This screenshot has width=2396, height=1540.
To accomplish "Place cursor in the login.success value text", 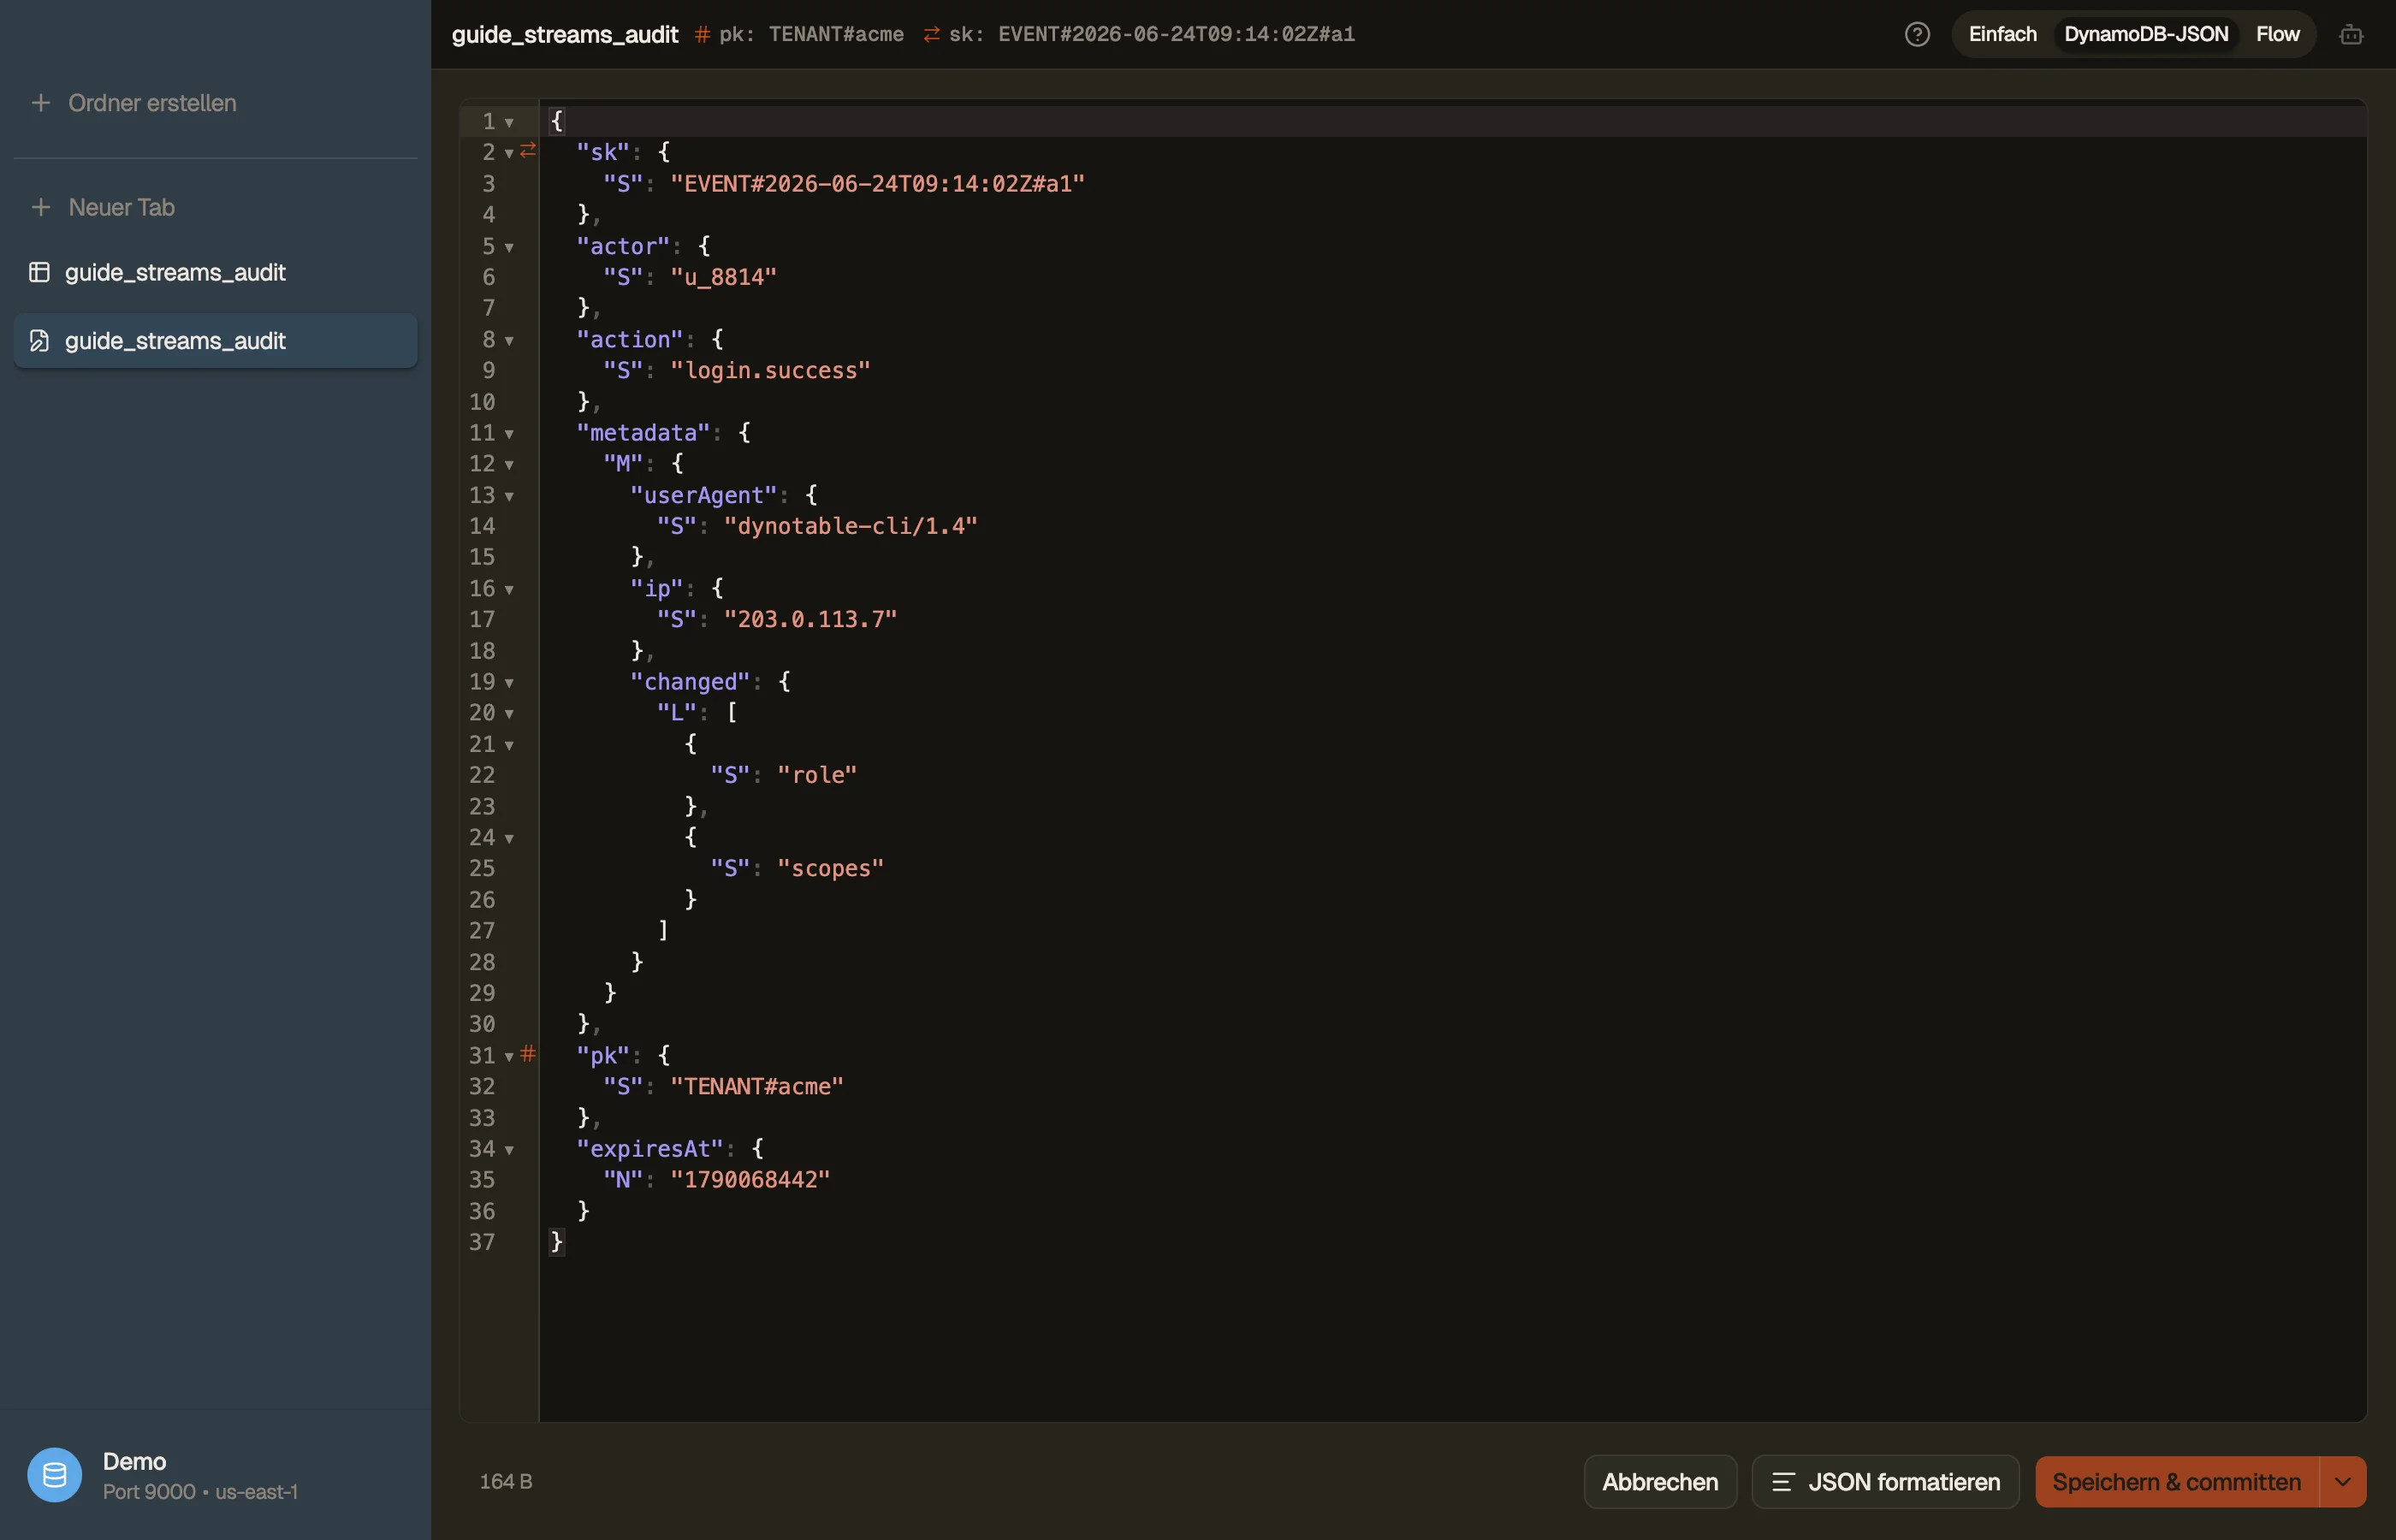I will (771, 371).
